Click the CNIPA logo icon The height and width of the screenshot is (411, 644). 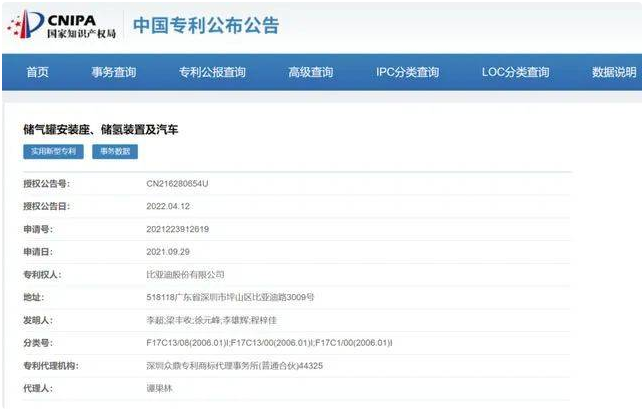click(x=25, y=25)
